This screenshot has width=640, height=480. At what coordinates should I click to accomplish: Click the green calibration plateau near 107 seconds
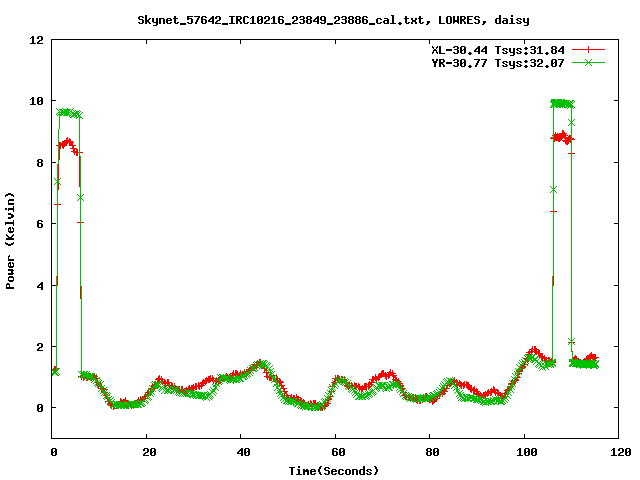[x=562, y=103]
